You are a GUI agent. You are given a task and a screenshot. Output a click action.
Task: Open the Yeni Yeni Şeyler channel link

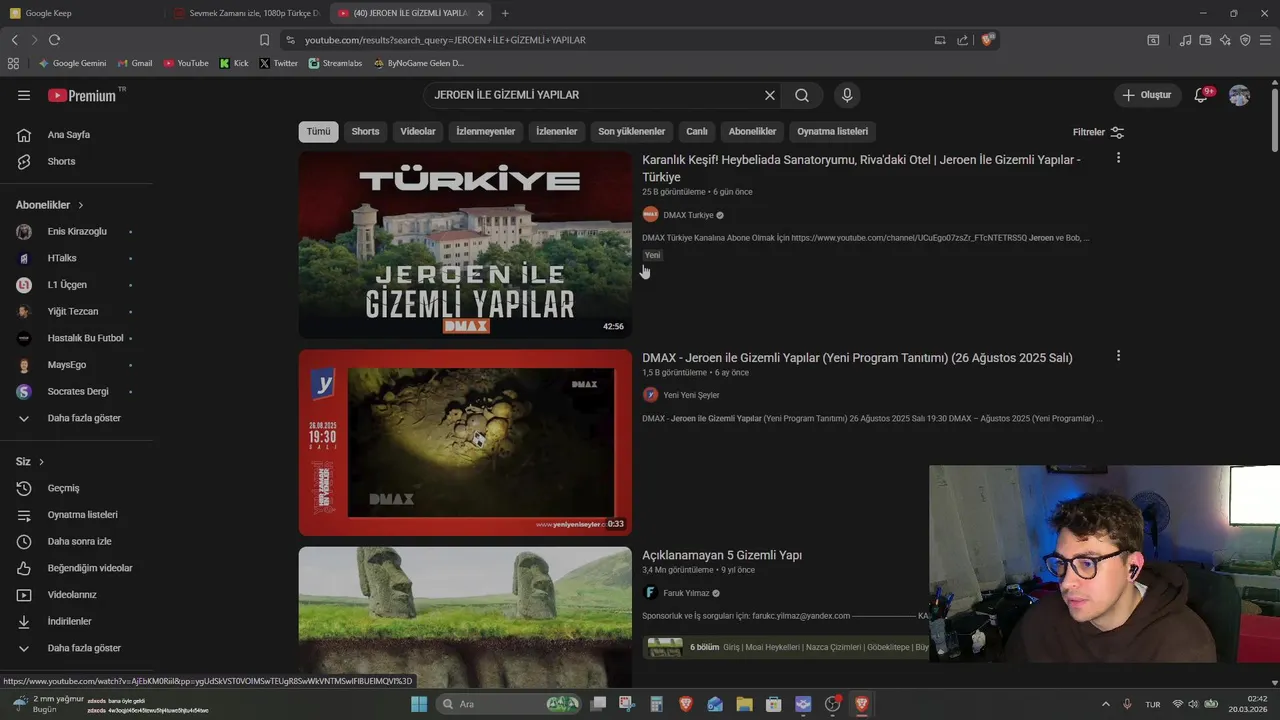pyautogui.click(x=691, y=395)
